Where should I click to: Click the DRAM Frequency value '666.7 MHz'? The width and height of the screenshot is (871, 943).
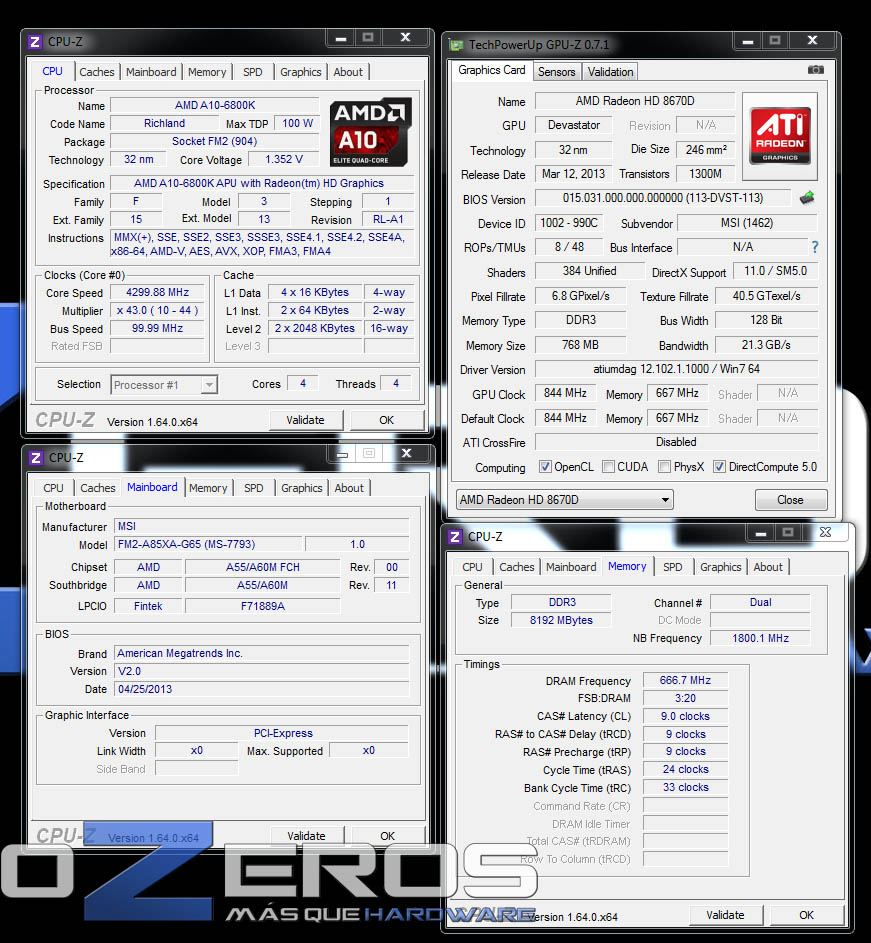[685, 680]
